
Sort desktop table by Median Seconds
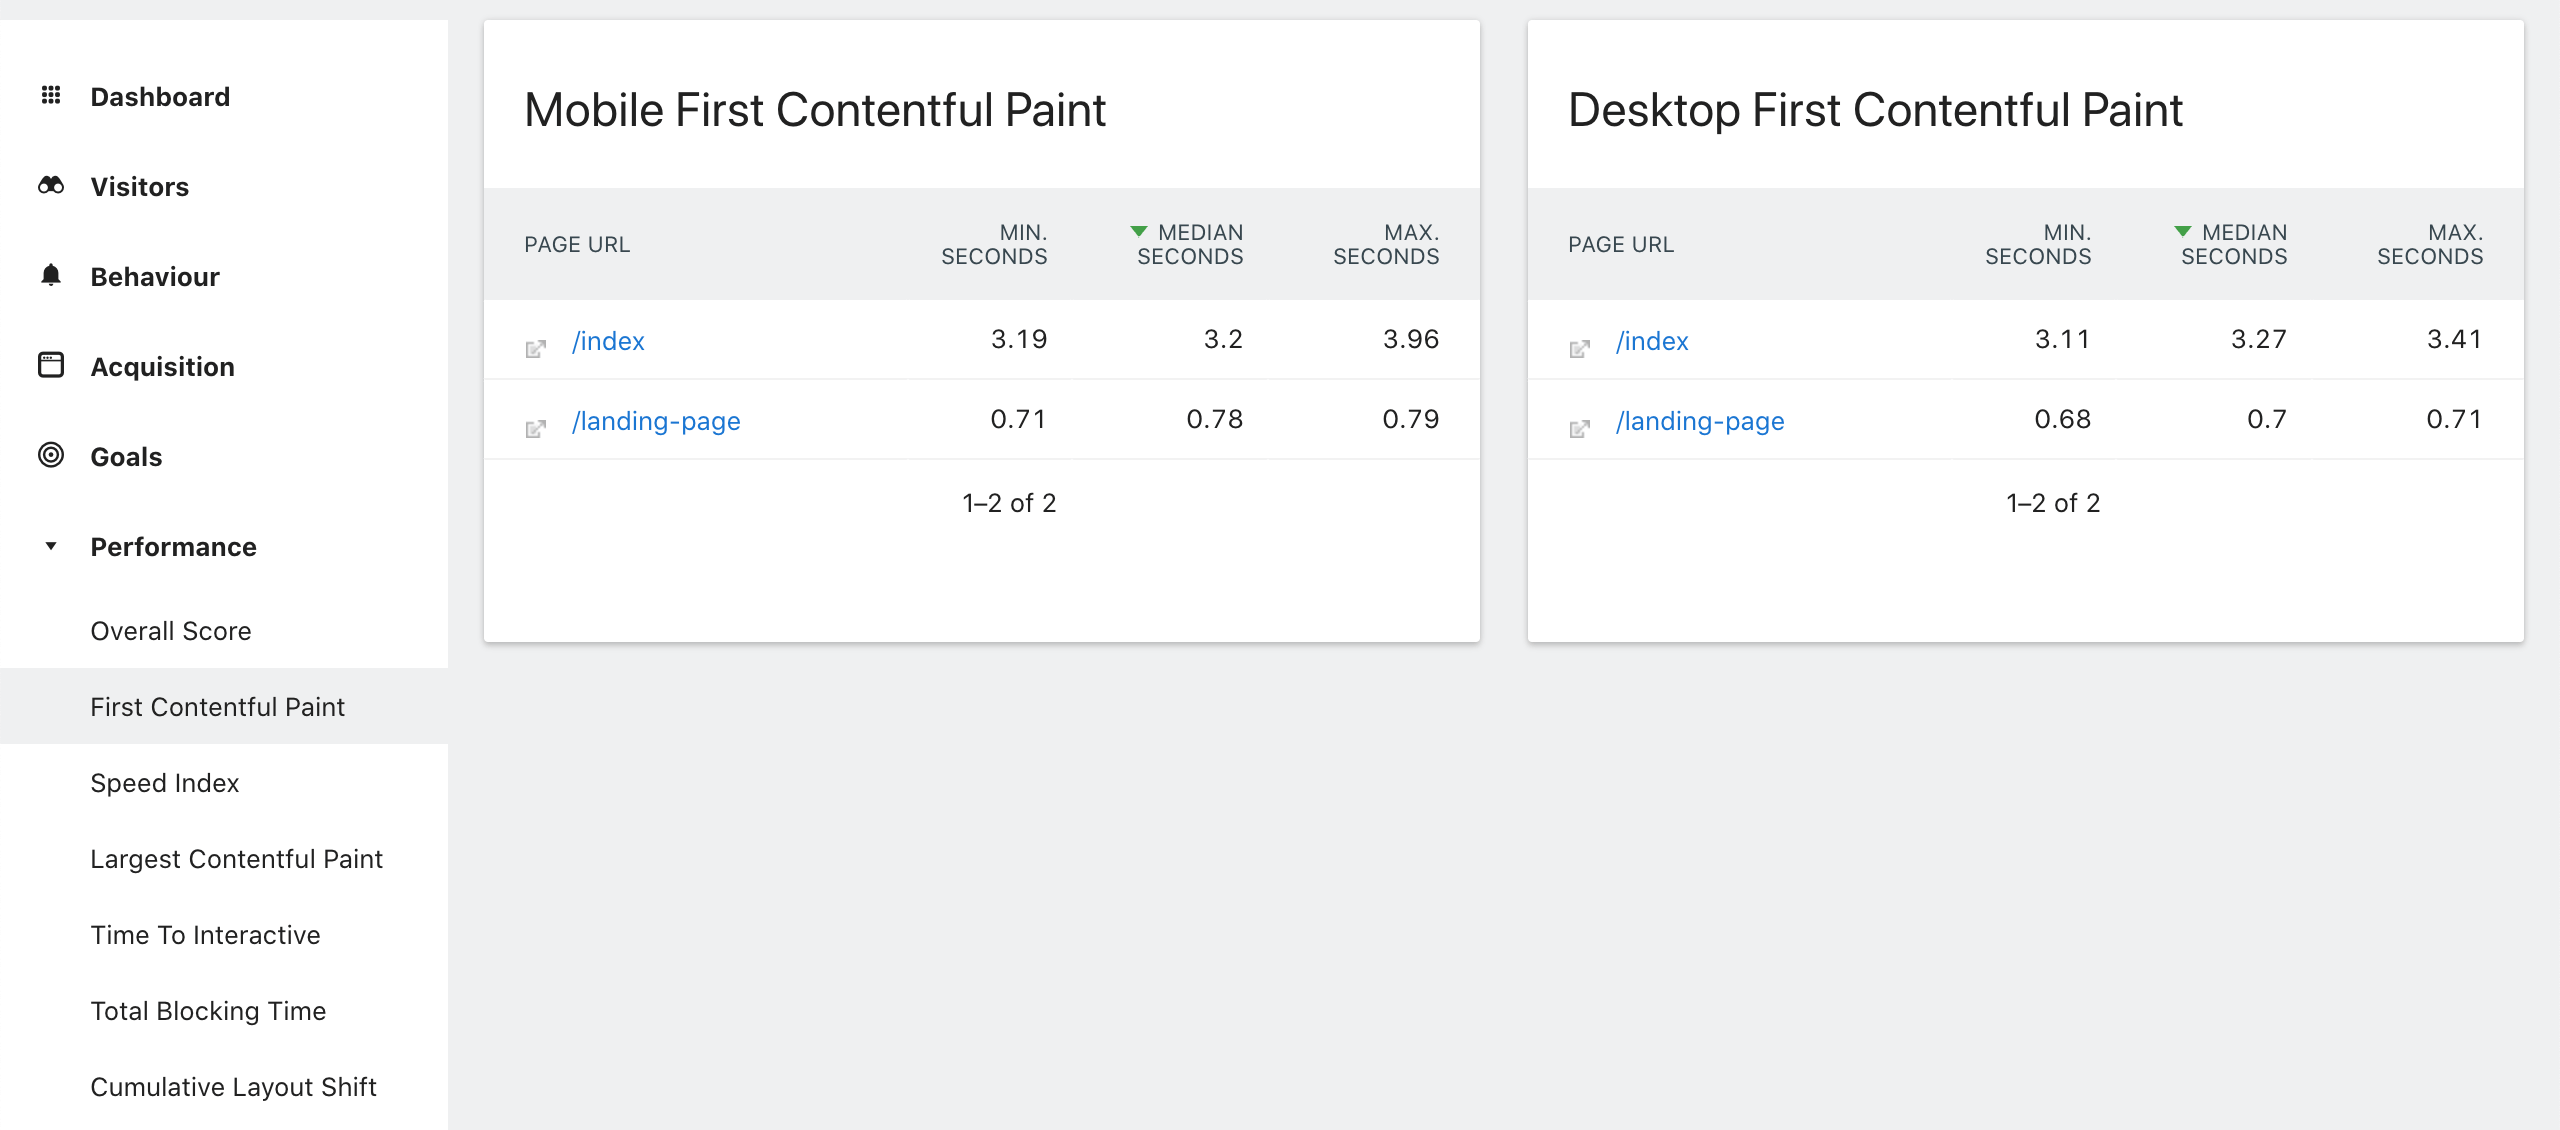2234,244
